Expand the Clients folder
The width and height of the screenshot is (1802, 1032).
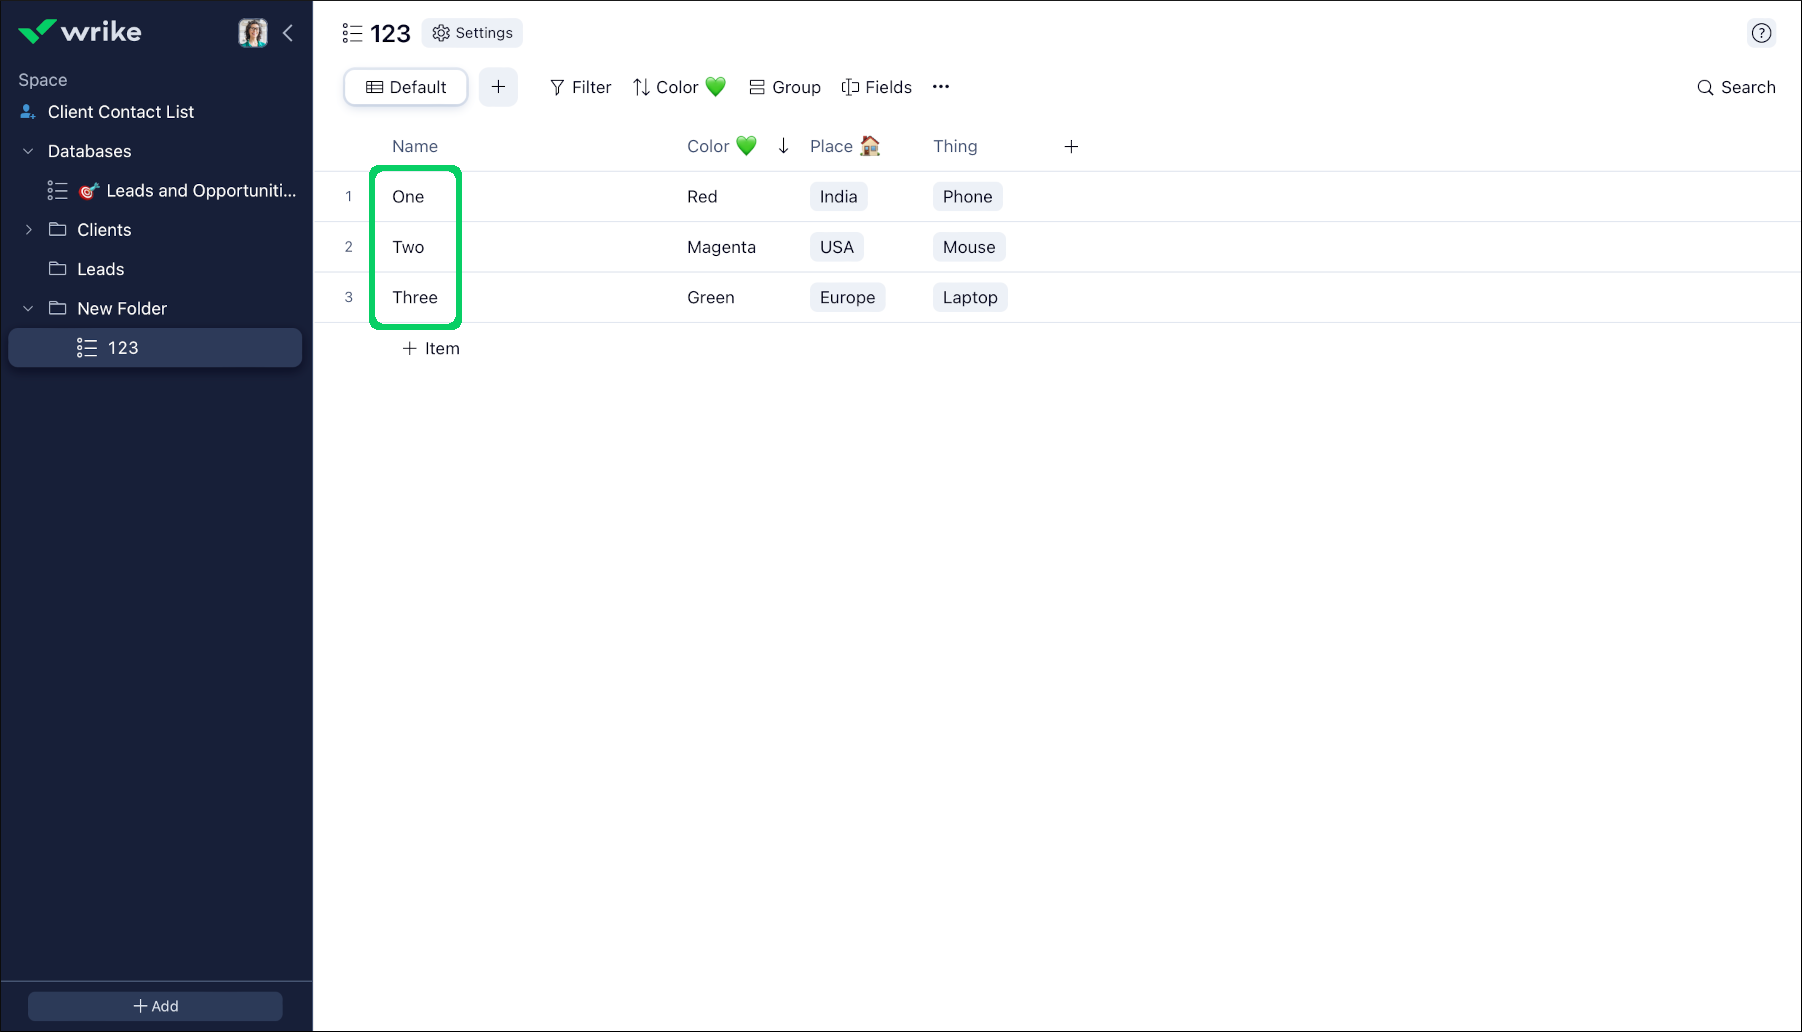[x=28, y=230]
